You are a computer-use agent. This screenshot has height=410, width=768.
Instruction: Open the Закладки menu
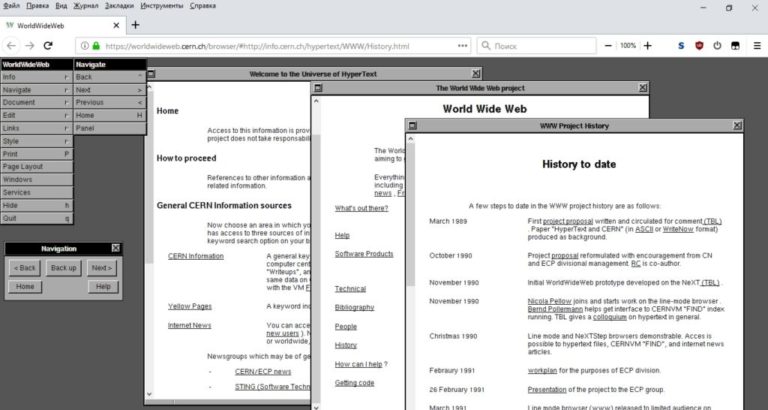click(x=119, y=6)
